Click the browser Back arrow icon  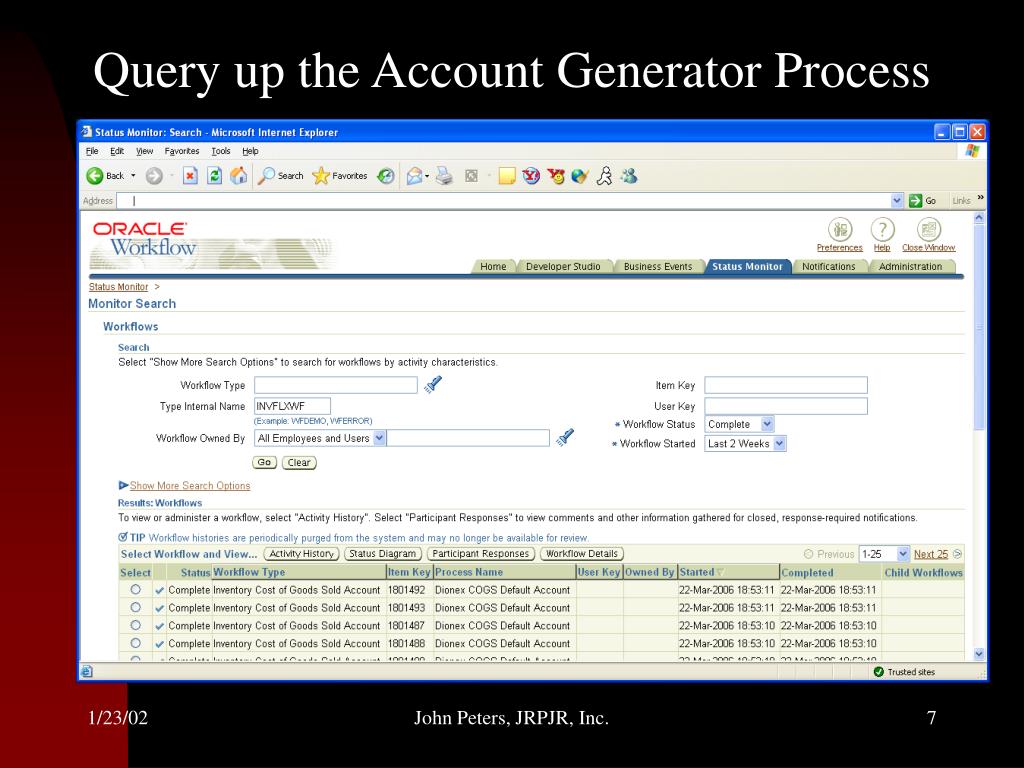(95, 176)
